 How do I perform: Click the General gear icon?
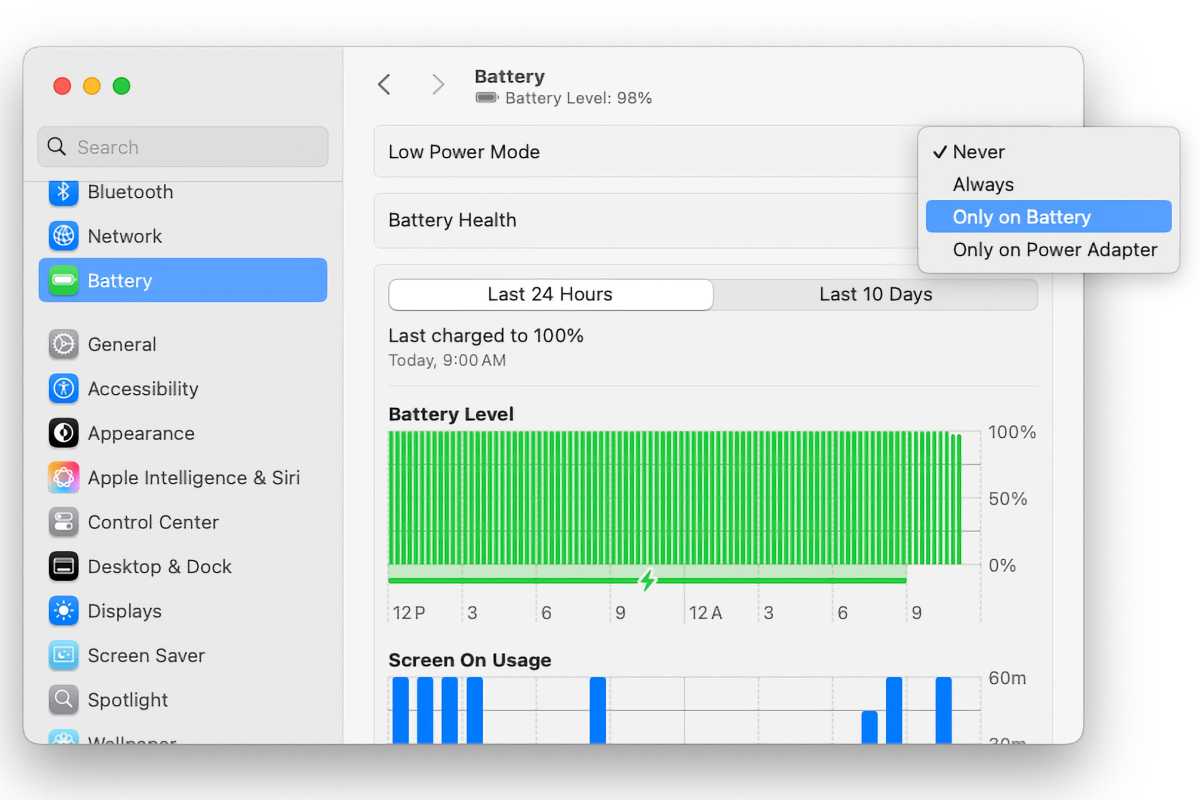point(64,344)
